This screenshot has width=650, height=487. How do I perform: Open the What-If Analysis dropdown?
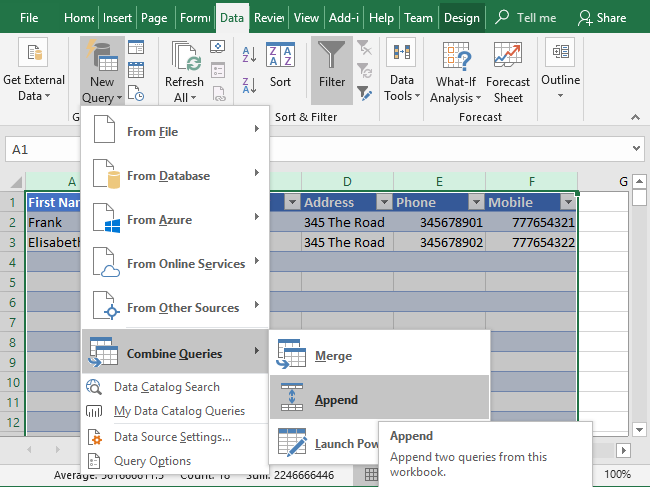[x=455, y=71]
